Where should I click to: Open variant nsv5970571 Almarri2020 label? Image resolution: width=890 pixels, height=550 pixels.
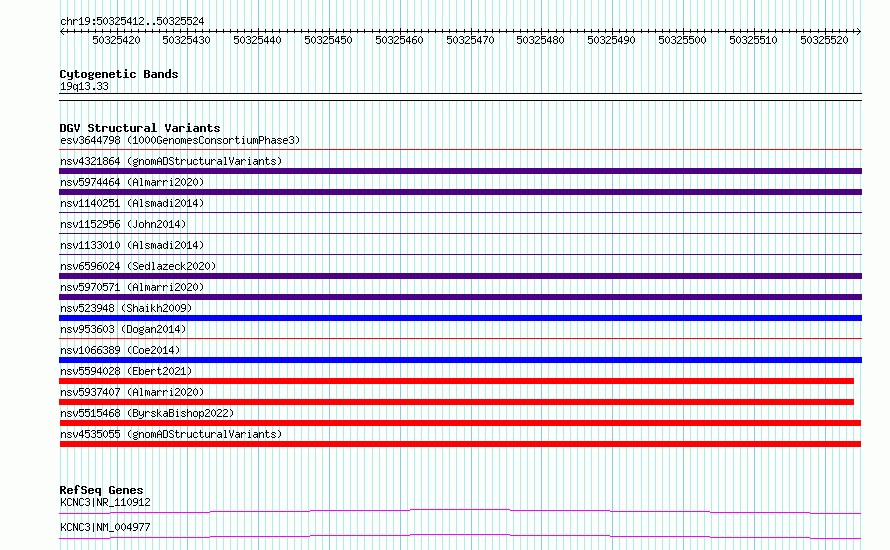pos(132,287)
